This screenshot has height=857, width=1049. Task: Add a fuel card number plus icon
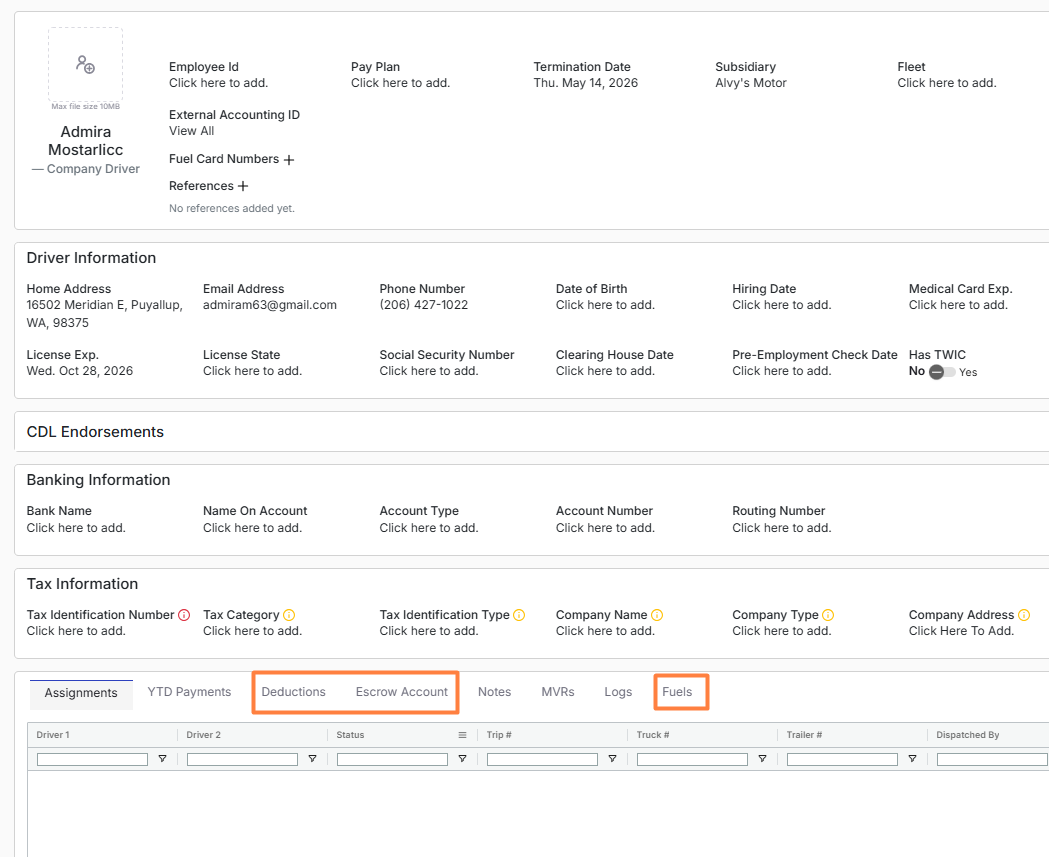[x=289, y=160]
